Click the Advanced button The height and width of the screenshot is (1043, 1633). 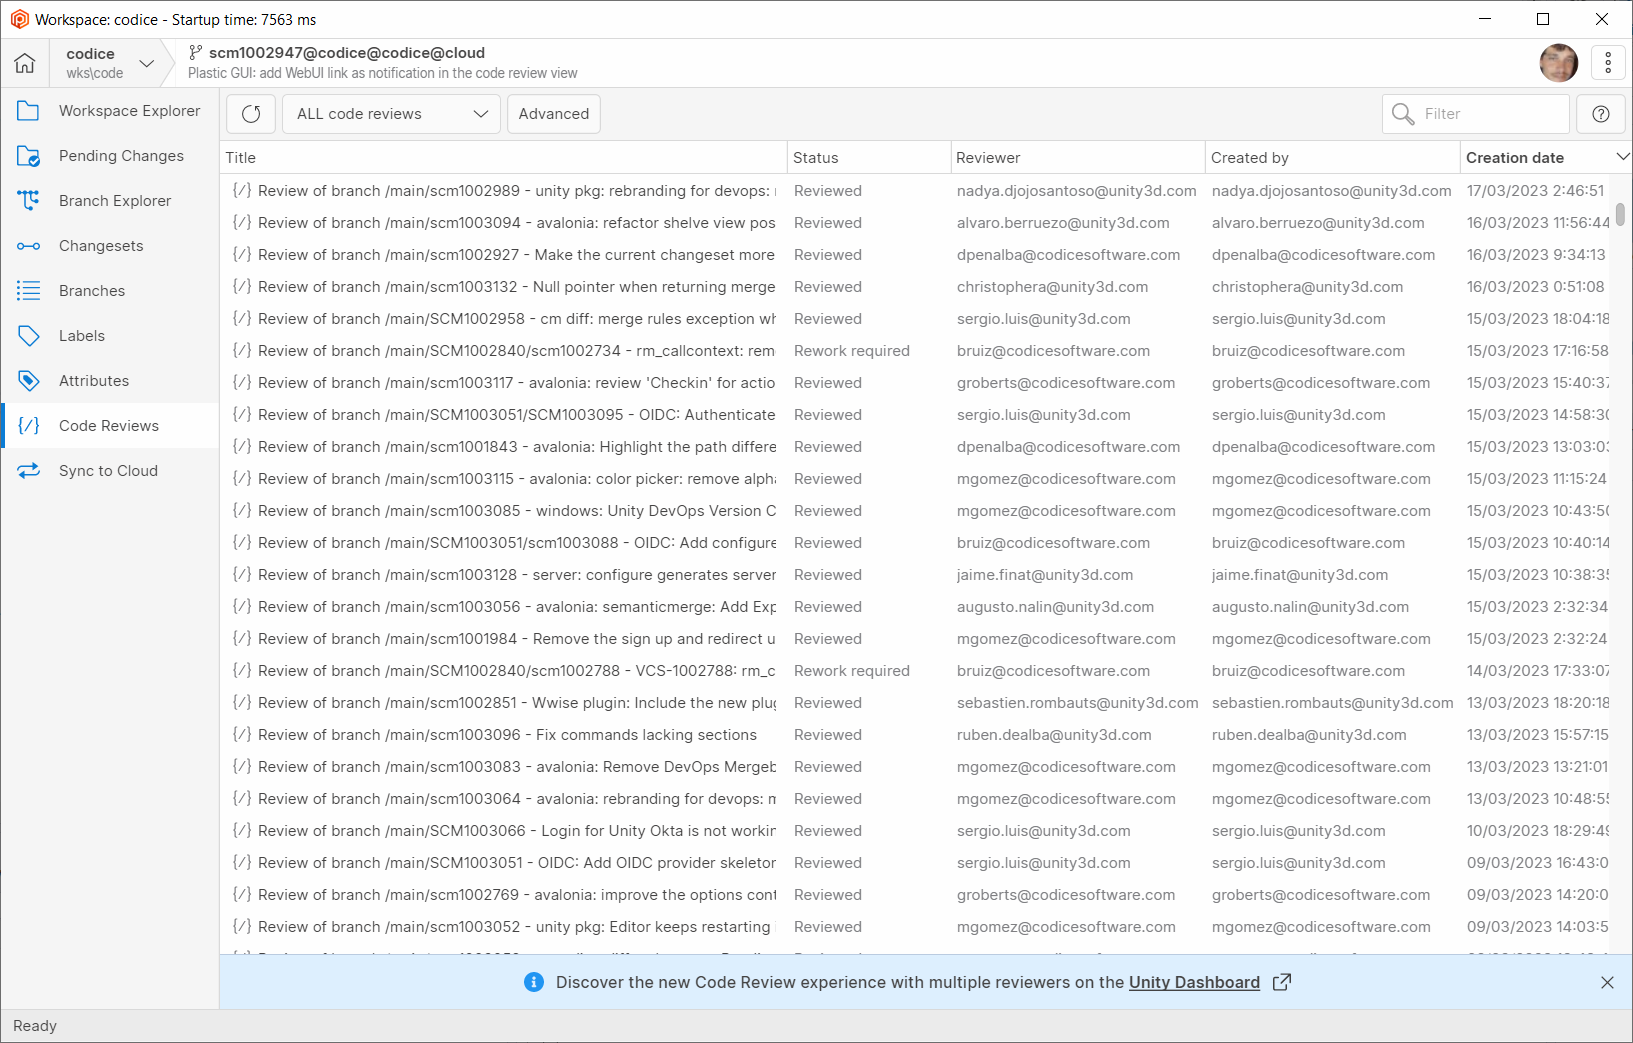pos(553,113)
